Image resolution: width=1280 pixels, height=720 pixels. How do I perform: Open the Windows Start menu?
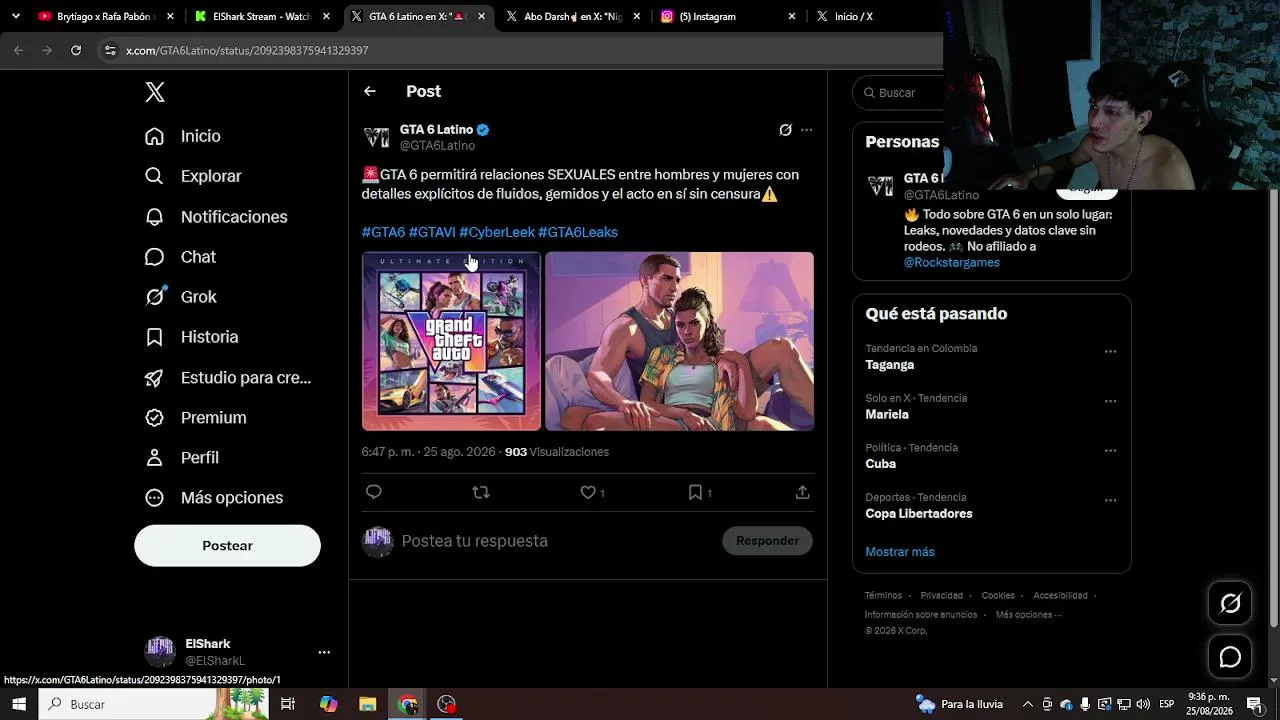(19, 704)
